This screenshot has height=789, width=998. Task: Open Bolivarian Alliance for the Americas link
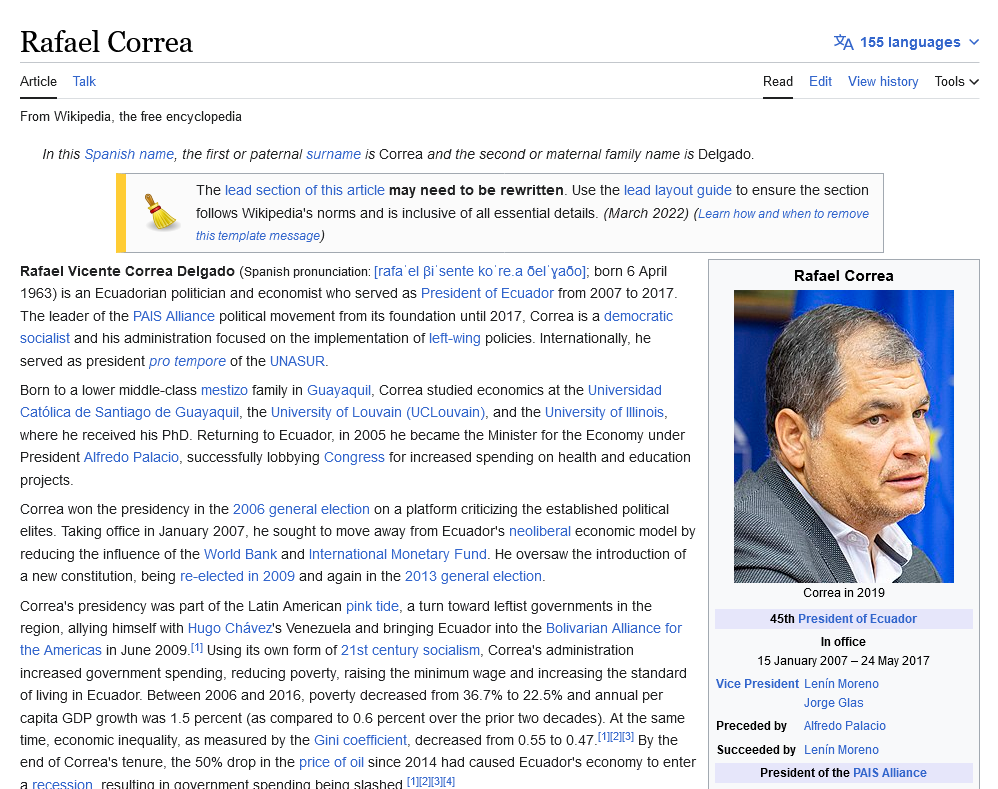click(614, 629)
